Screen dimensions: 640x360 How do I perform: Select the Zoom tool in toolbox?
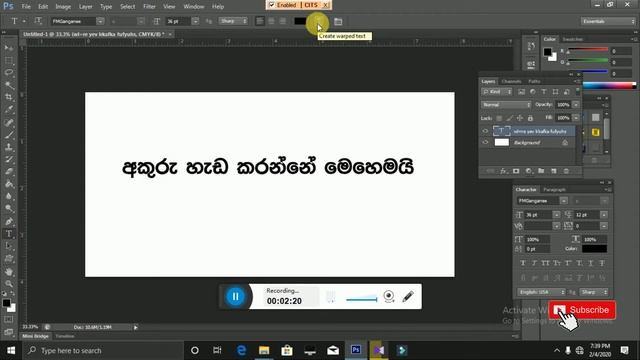click(x=9, y=284)
